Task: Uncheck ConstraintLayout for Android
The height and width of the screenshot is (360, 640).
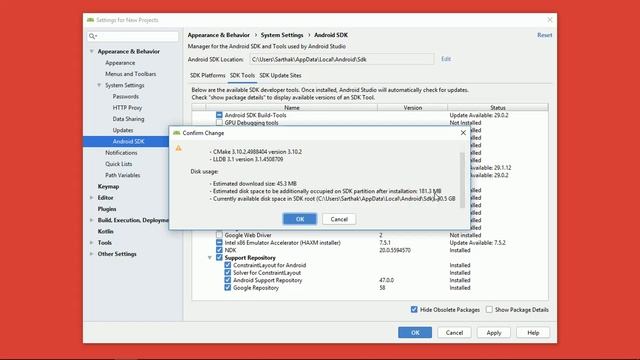Action: click(x=228, y=265)
